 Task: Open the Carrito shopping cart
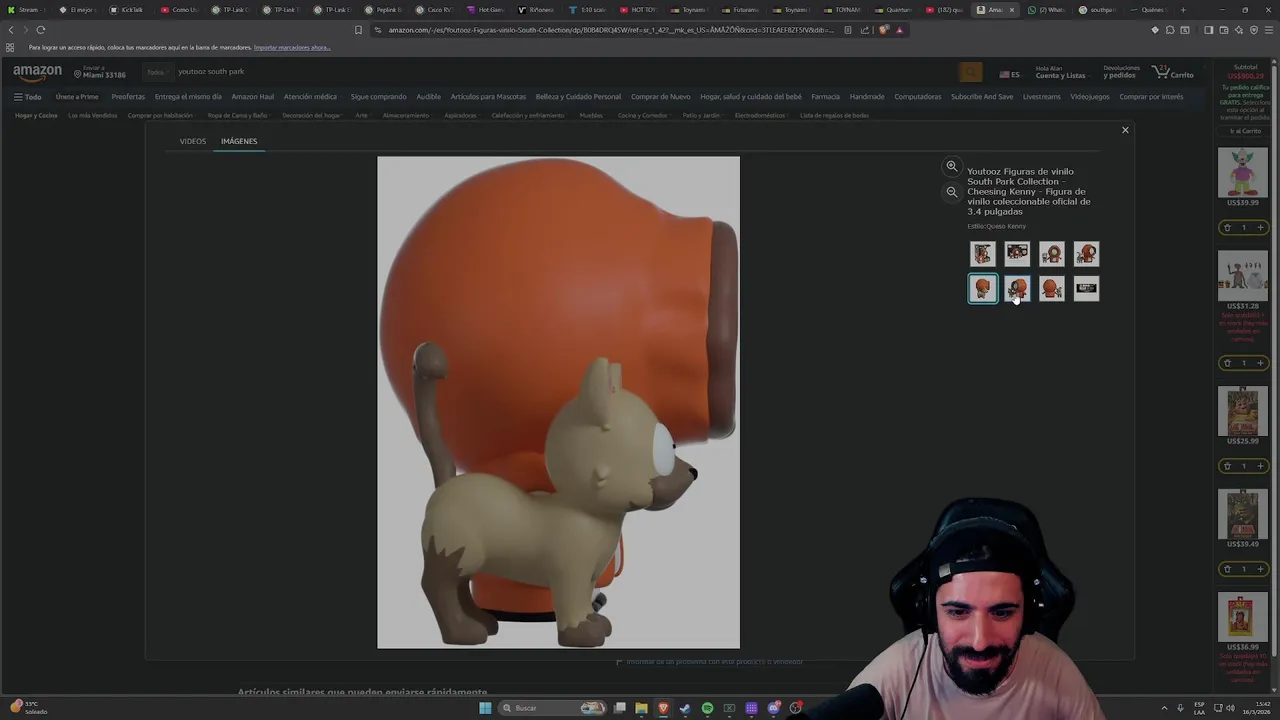coord(1173,73)
